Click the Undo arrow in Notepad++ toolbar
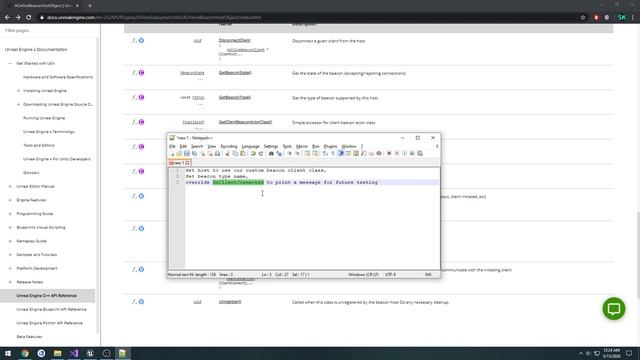This screenshot has height=360, width=640. (x=253, y=153)
